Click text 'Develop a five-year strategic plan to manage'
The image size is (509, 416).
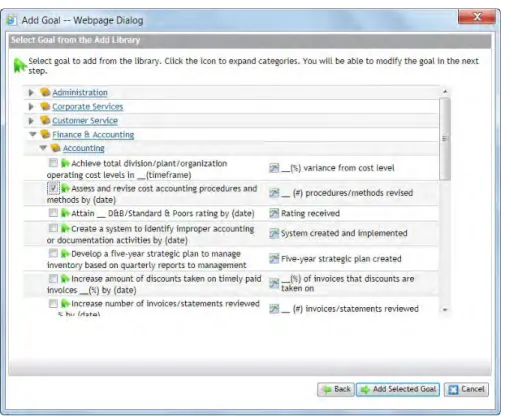click(x=156, y=254)
